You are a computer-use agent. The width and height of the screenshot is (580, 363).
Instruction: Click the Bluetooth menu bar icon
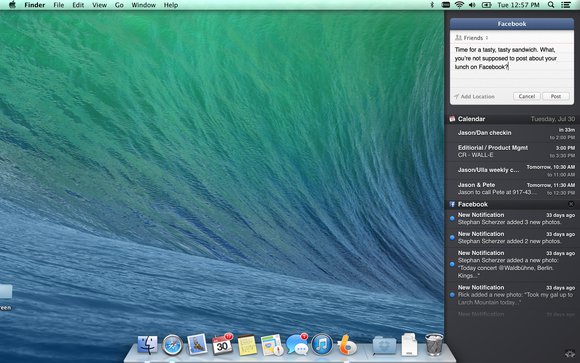(x=432, y=5)
